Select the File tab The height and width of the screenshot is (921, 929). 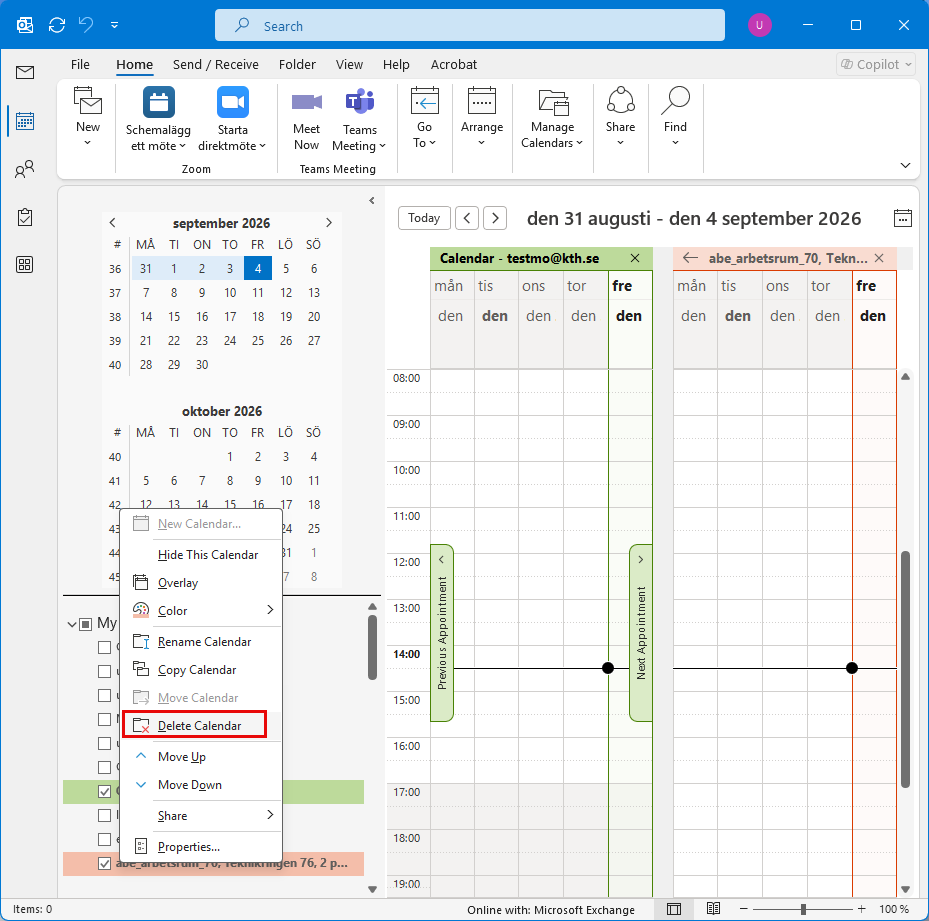click(x=80, y=64)
